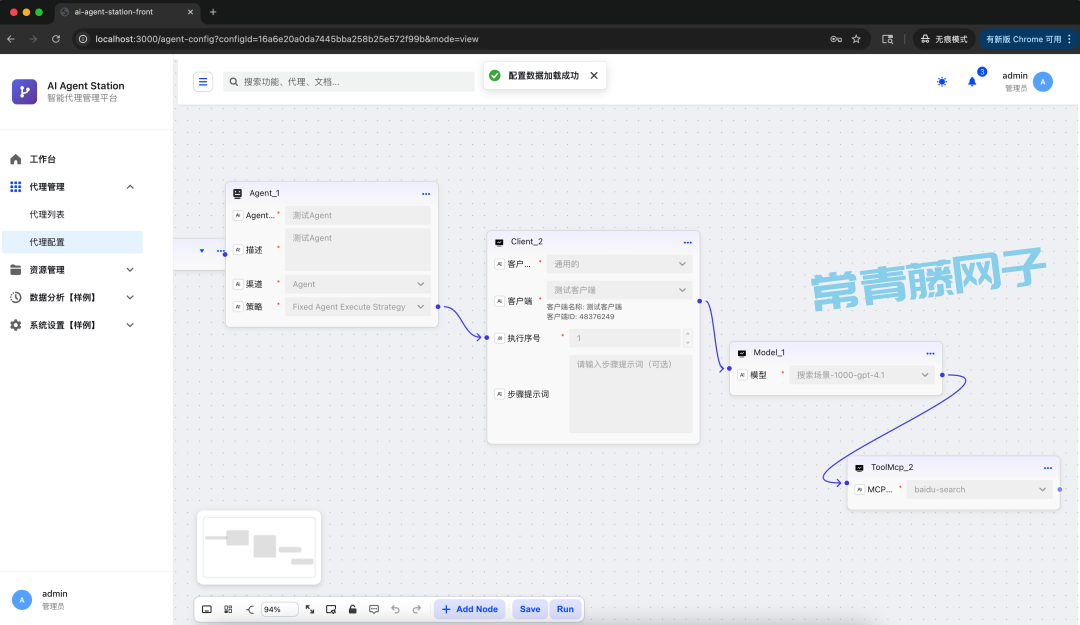Toggle the minimap icon in bottom toolbar
The width and height of the screenshot is (1080, 625).
207,609
